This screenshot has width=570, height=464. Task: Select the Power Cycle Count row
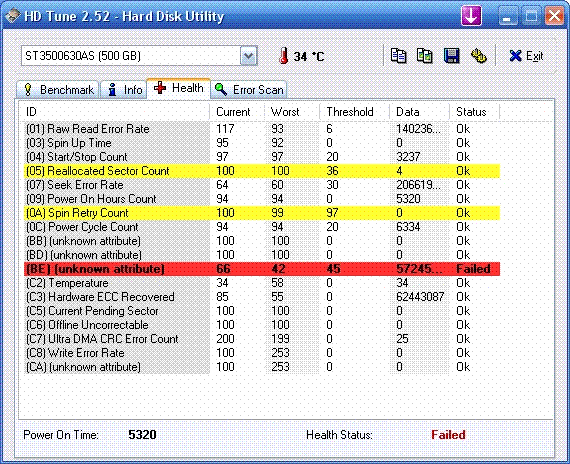click(x=262, y=227)
